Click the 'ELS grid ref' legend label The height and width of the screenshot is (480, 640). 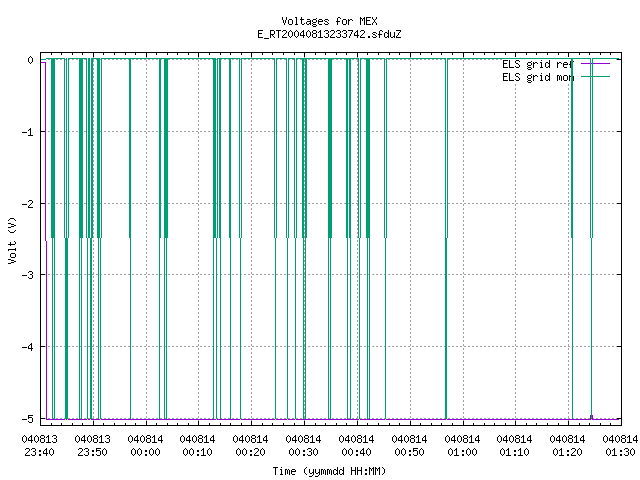click(538, 64)
